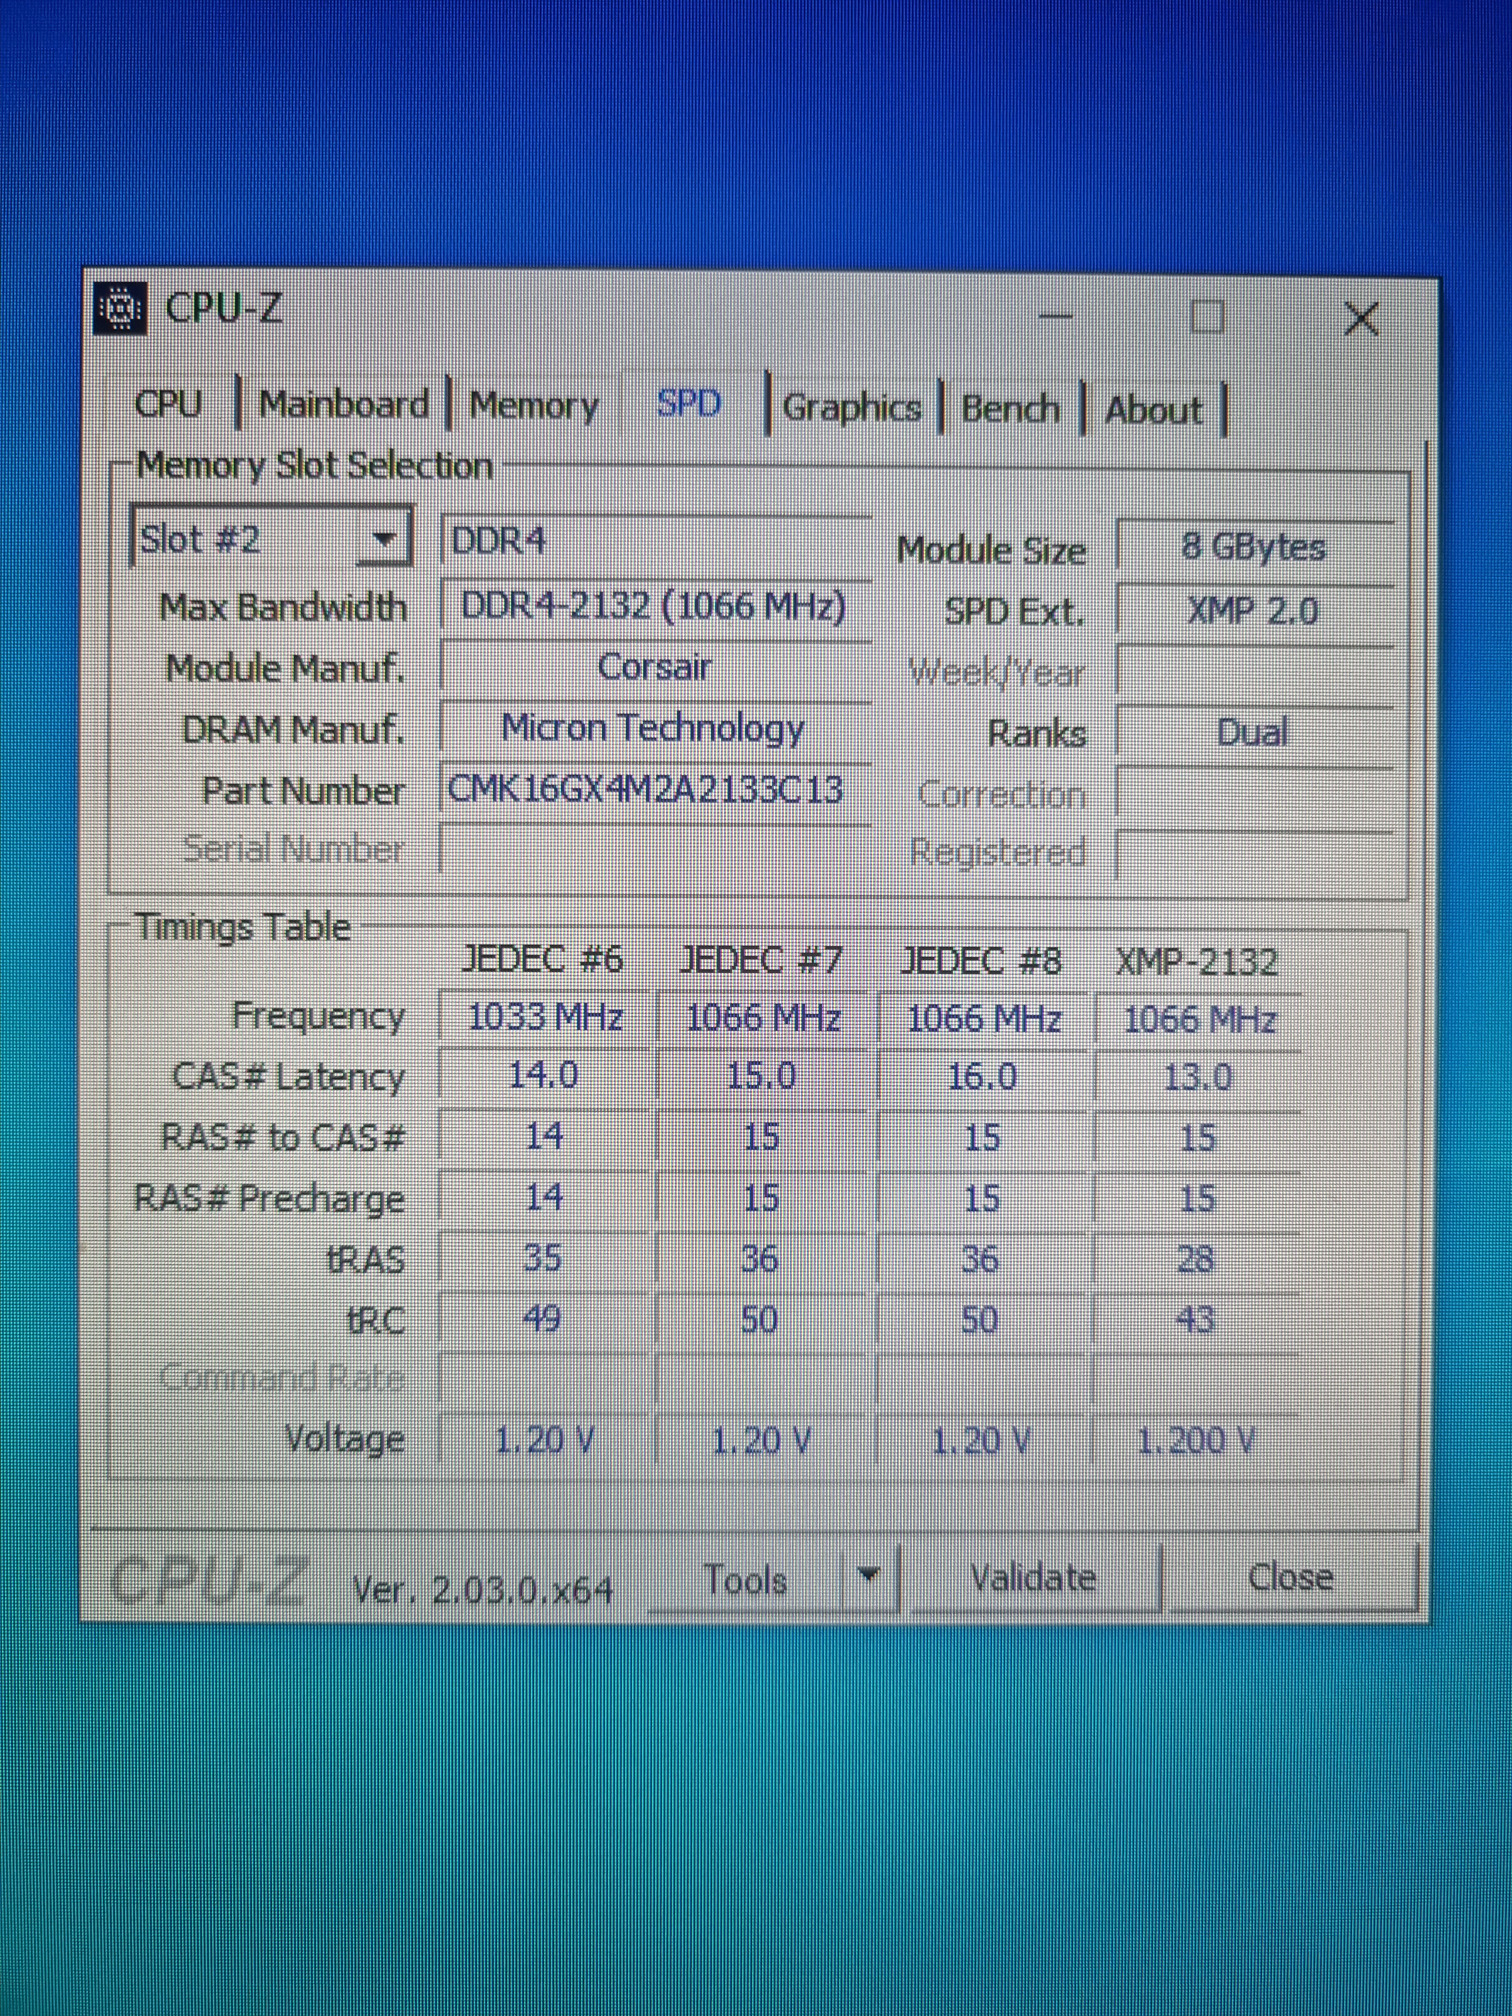The height and width of the screenshot is (2016, 1512).
Task: Click the Max Bandwidth value DDR4-2132 (1066 MHz)
Action: pyautogui.click(x=656, y=606)
